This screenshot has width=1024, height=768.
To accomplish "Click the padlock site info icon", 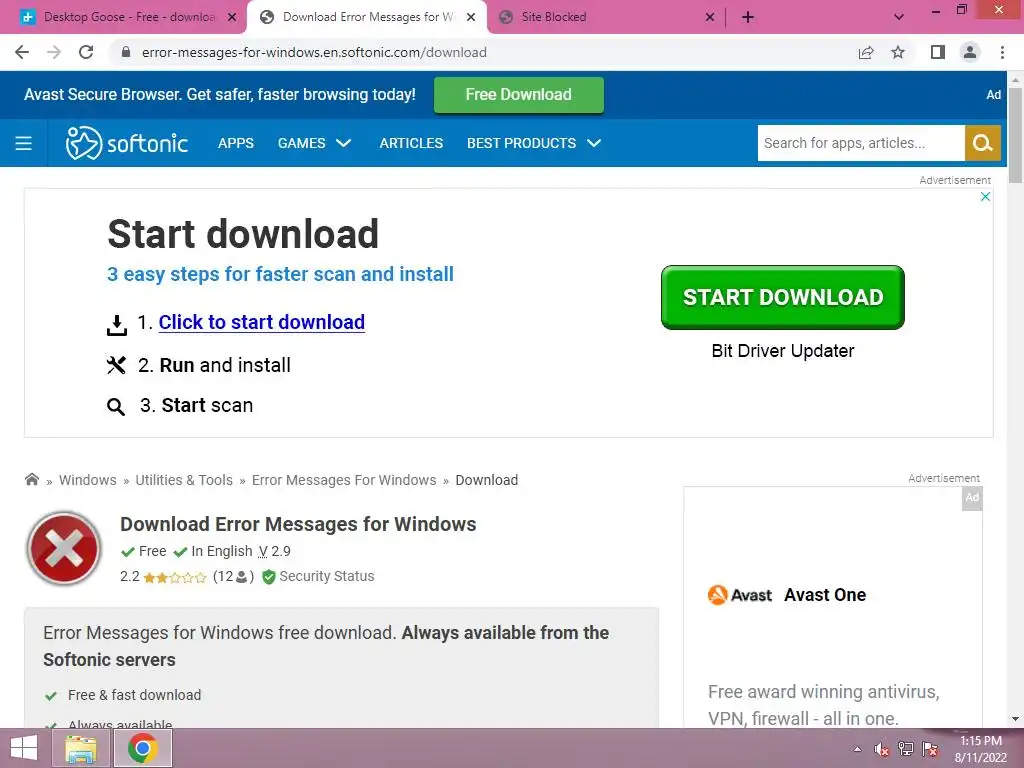I will [x=126, y=52].
